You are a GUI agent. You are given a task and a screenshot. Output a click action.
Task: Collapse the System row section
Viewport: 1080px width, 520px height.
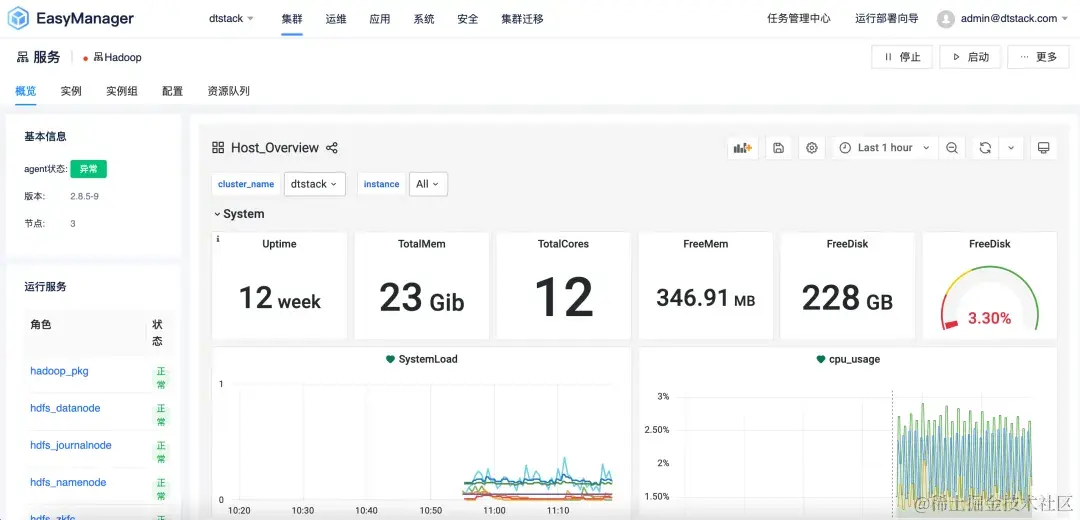239,214
